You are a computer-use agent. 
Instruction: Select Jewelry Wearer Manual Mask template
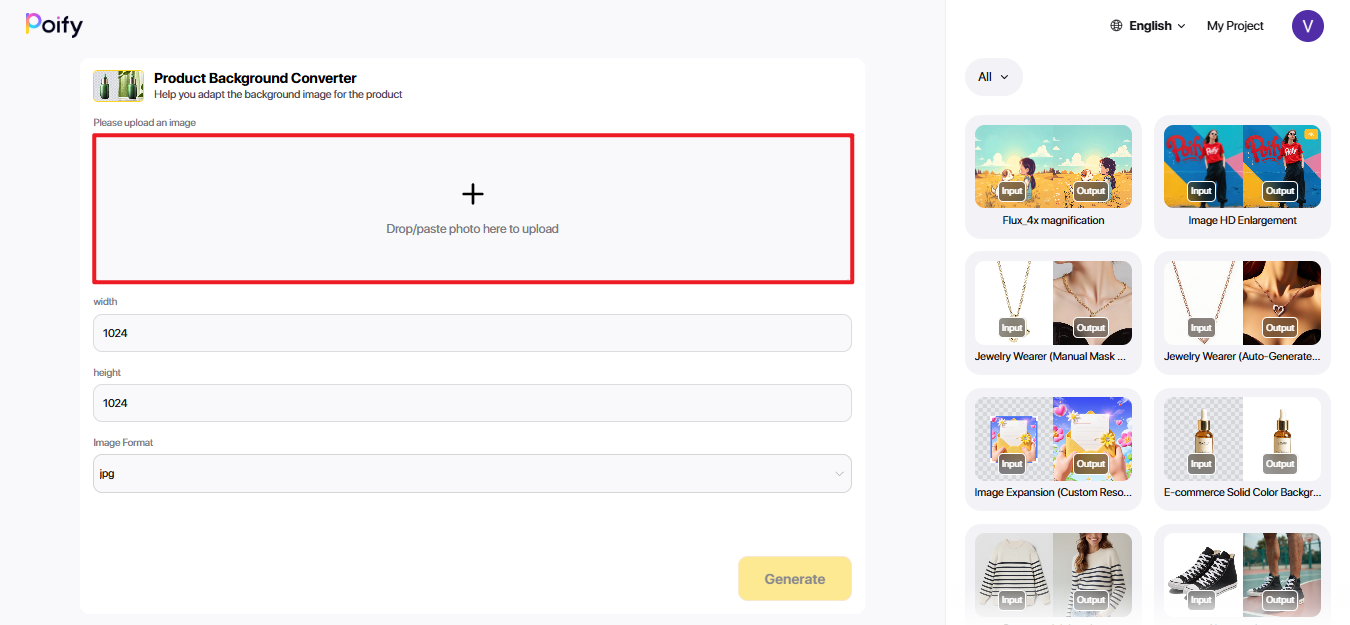(x=1053, y=312)
